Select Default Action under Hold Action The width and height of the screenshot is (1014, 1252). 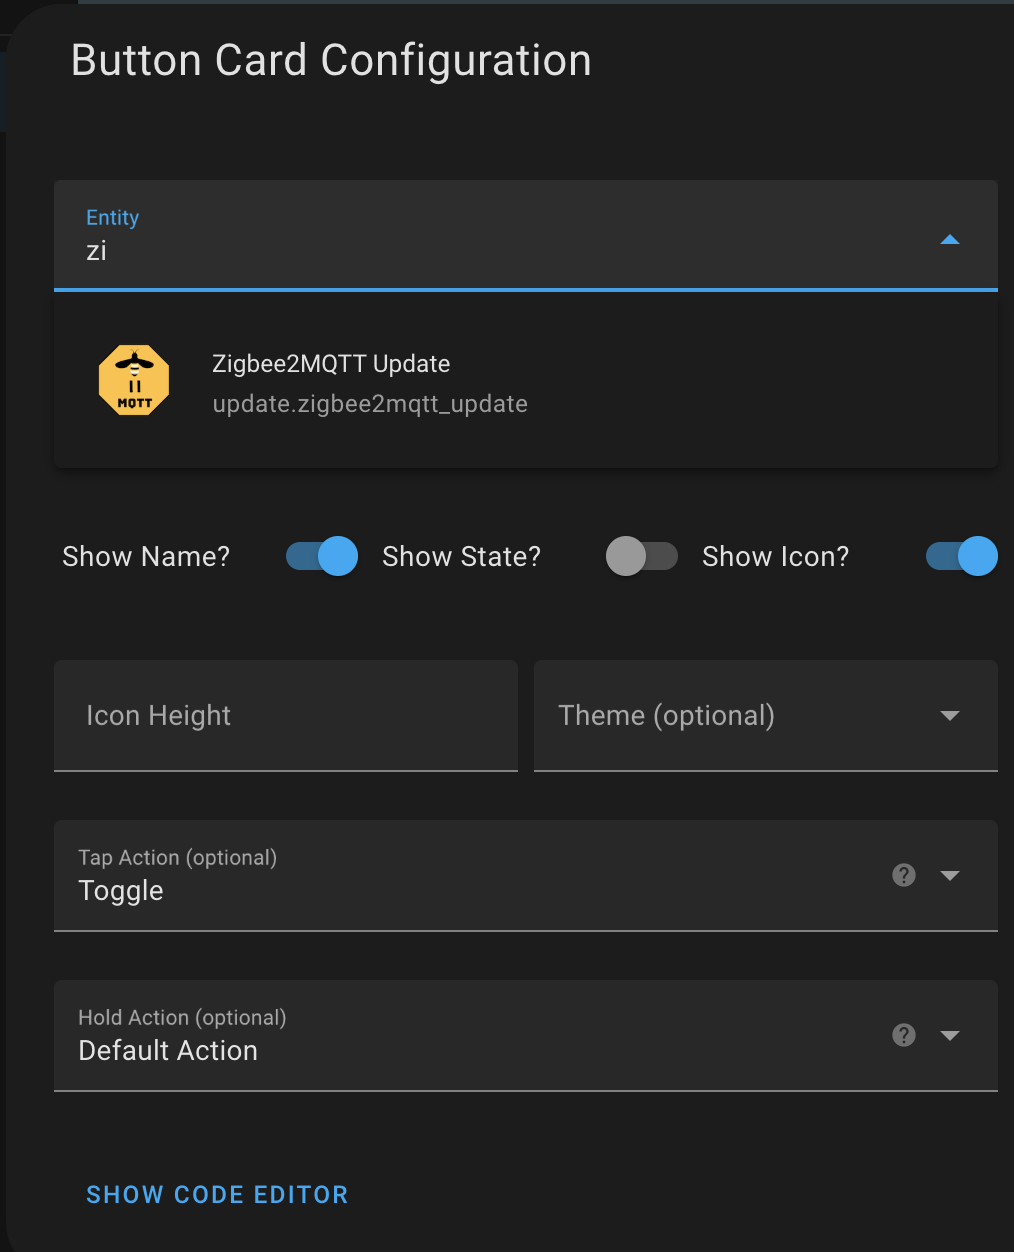pyautogui.click(x=168, y=1050)
